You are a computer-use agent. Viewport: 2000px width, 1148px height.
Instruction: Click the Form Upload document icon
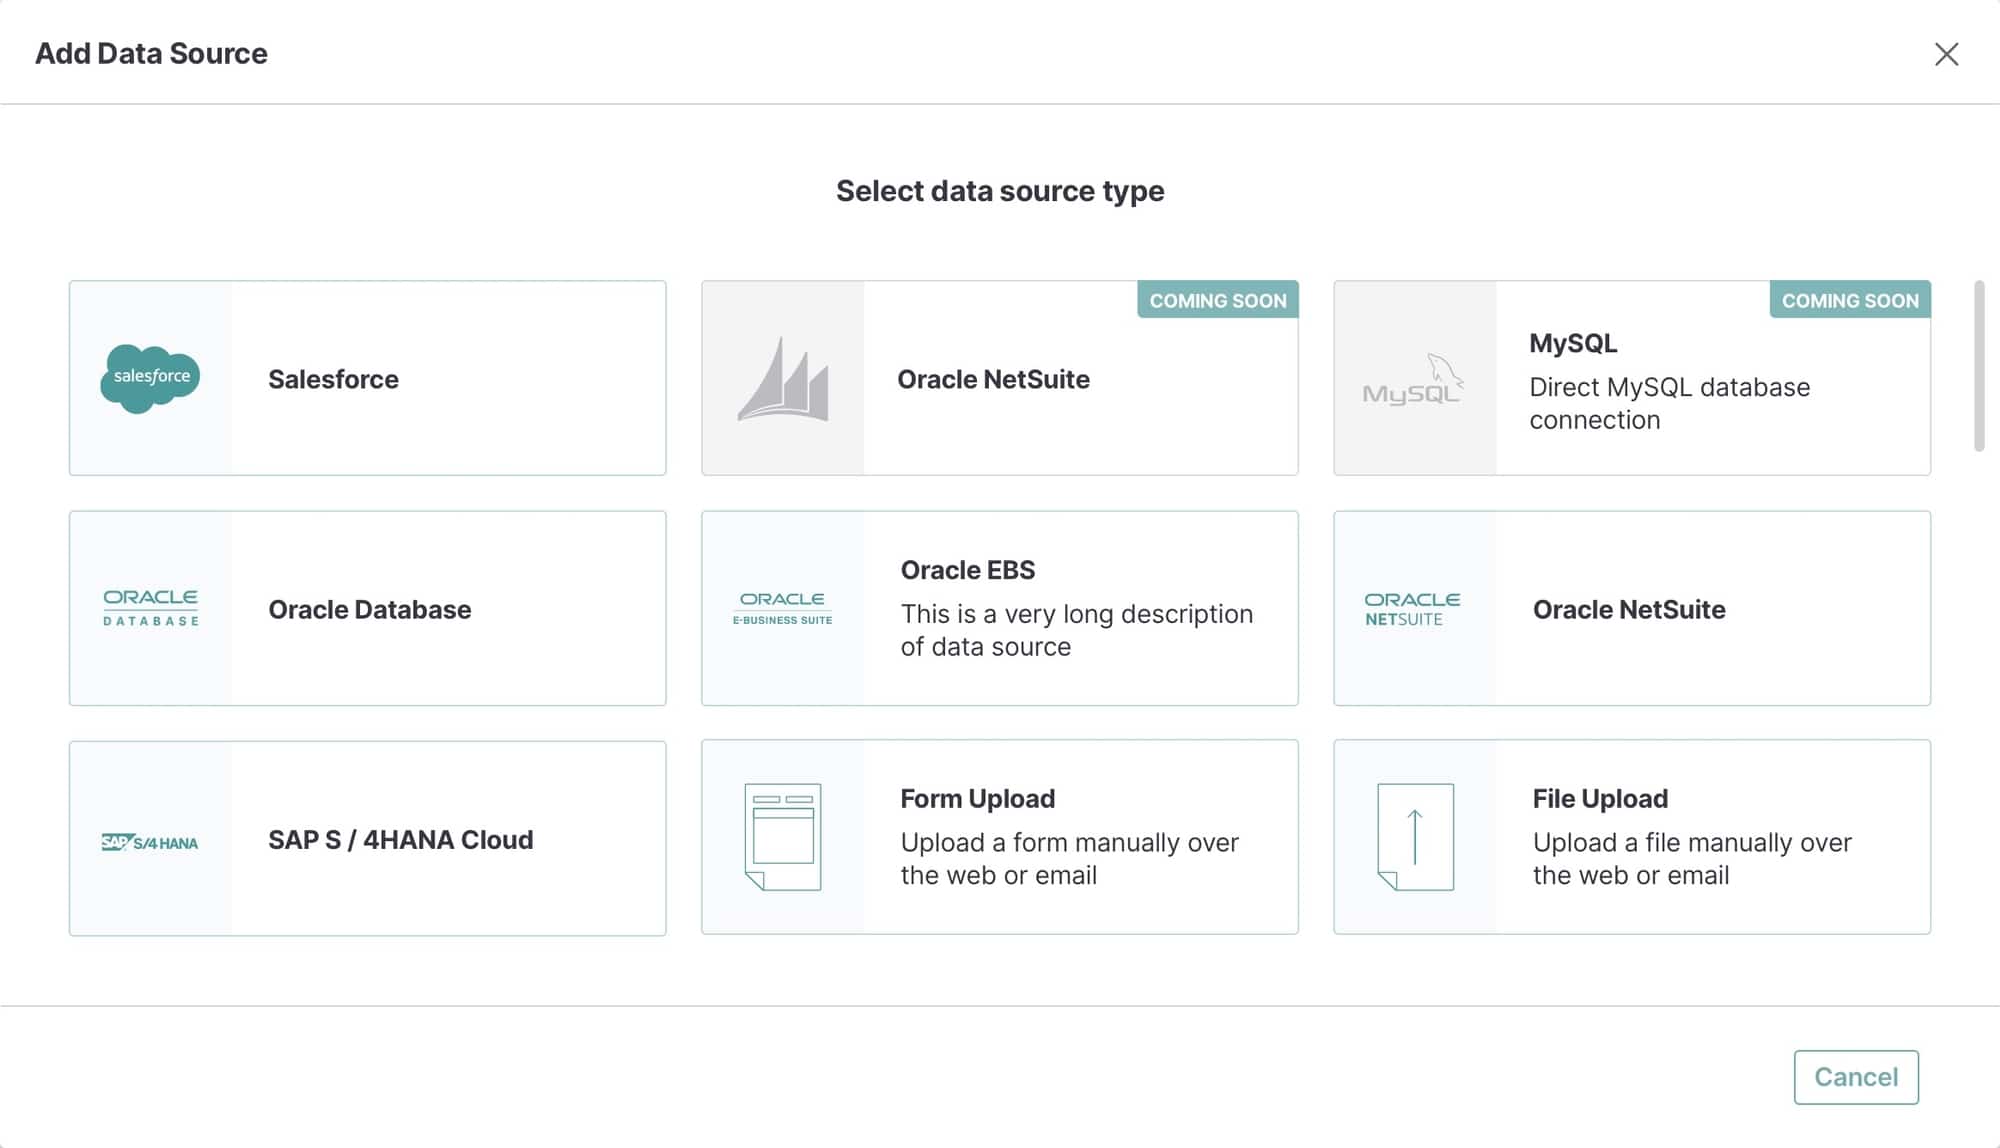click(x=782, y=836)
